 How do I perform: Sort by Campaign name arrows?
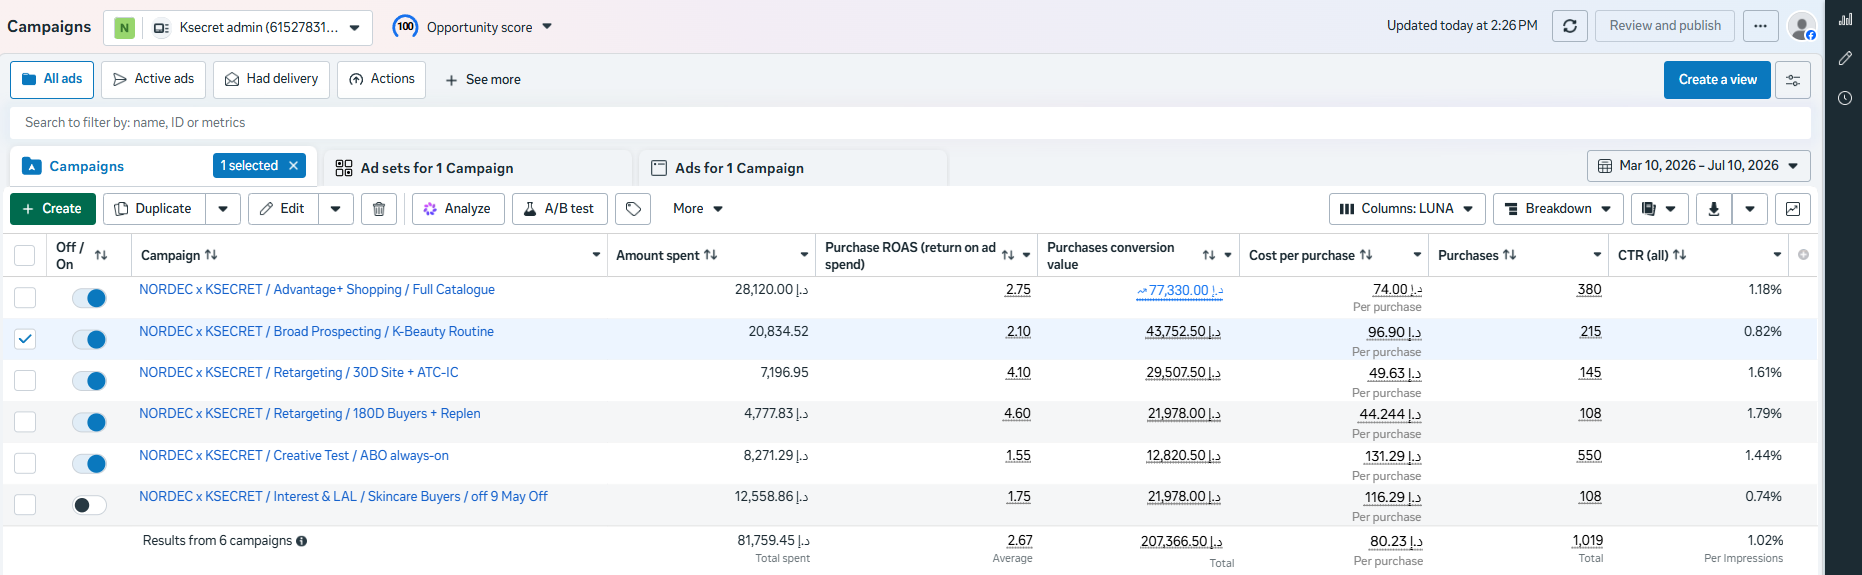click(211, 255)
